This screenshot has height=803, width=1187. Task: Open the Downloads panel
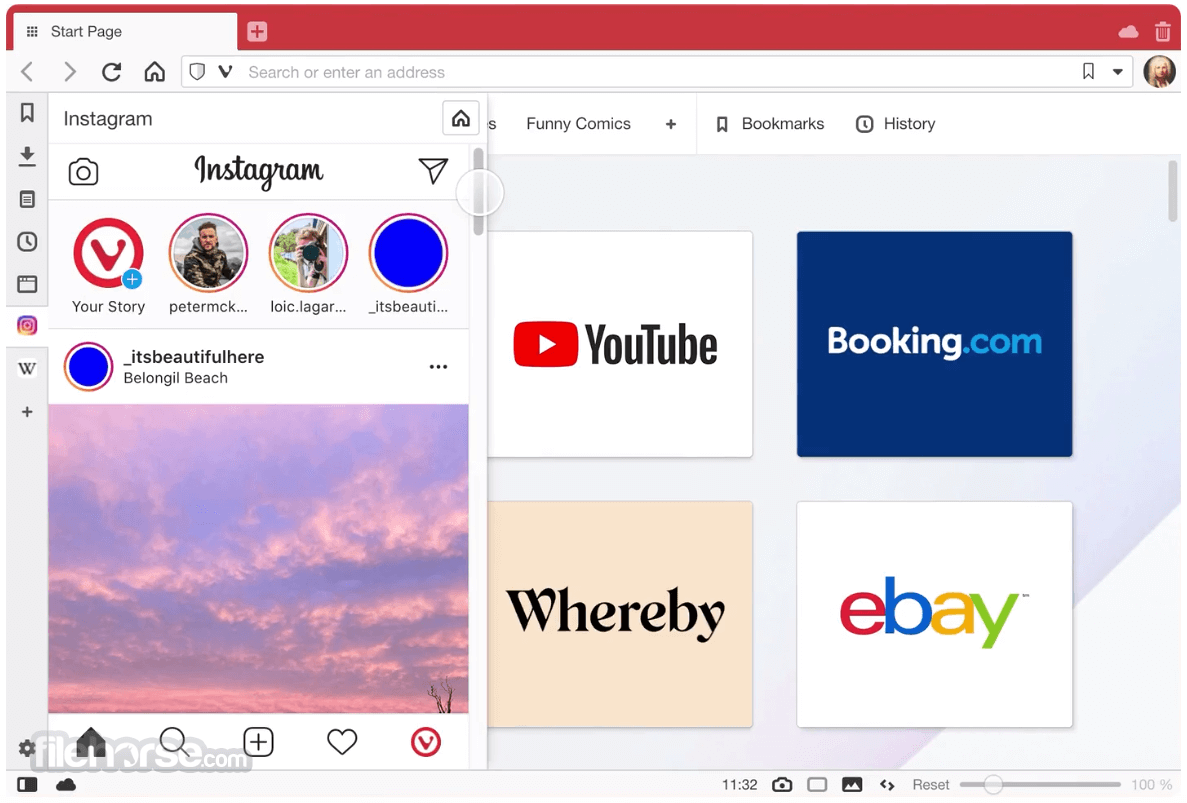[27, 156]
